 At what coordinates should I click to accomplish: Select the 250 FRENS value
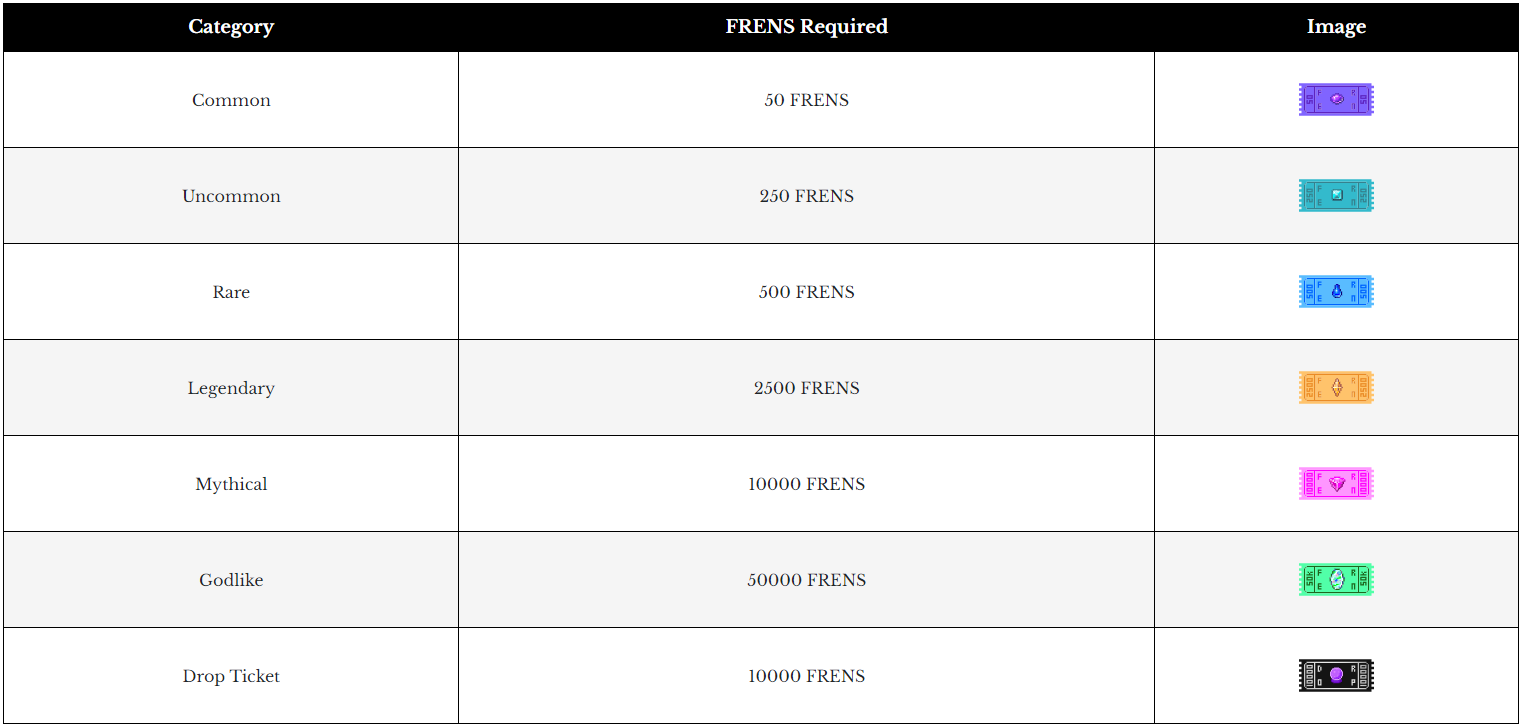tap(807, 196)
